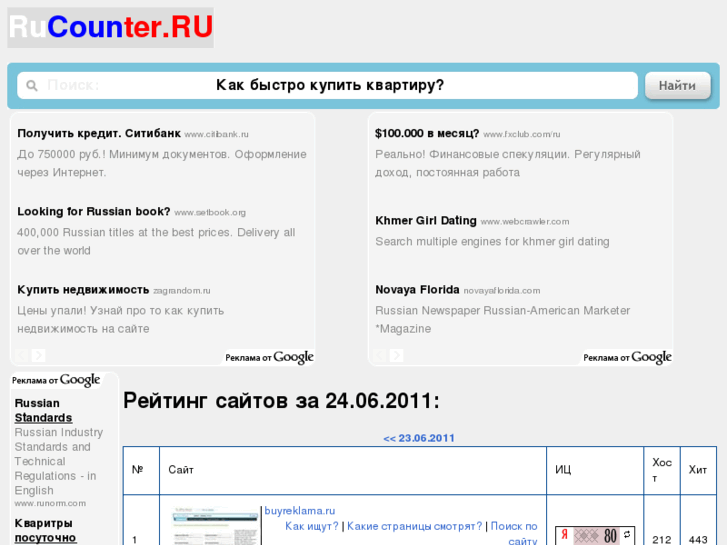
Task: Click the ИЦ column header
Action: [595, 470]
